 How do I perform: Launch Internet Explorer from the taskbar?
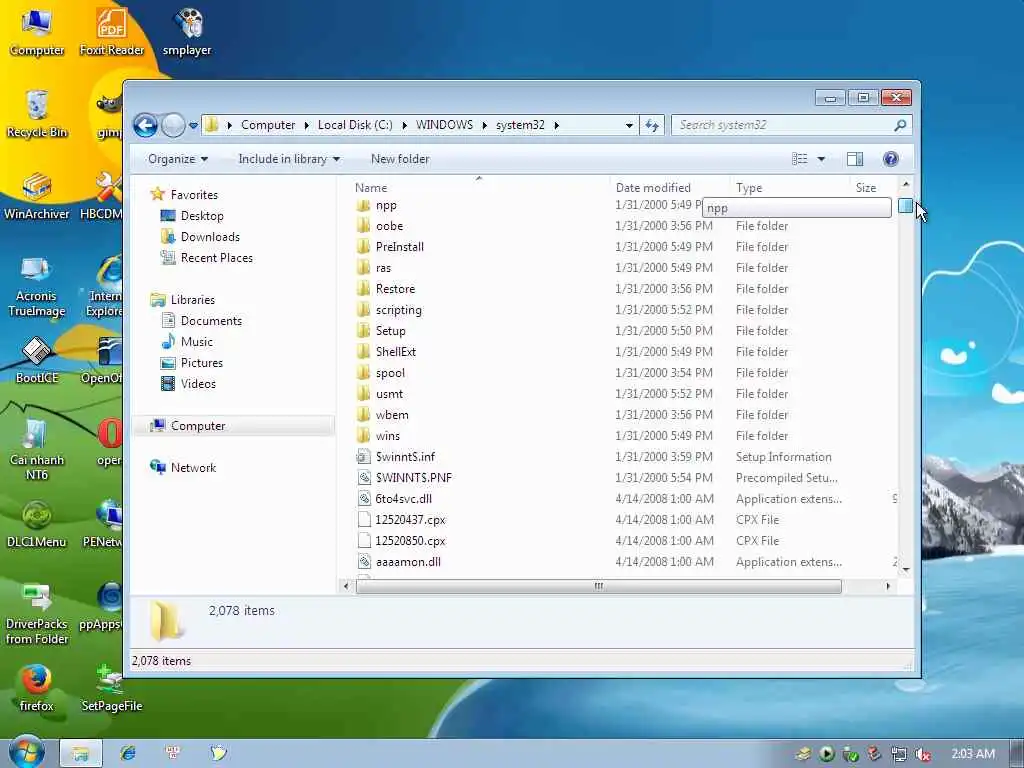(128, 753)
